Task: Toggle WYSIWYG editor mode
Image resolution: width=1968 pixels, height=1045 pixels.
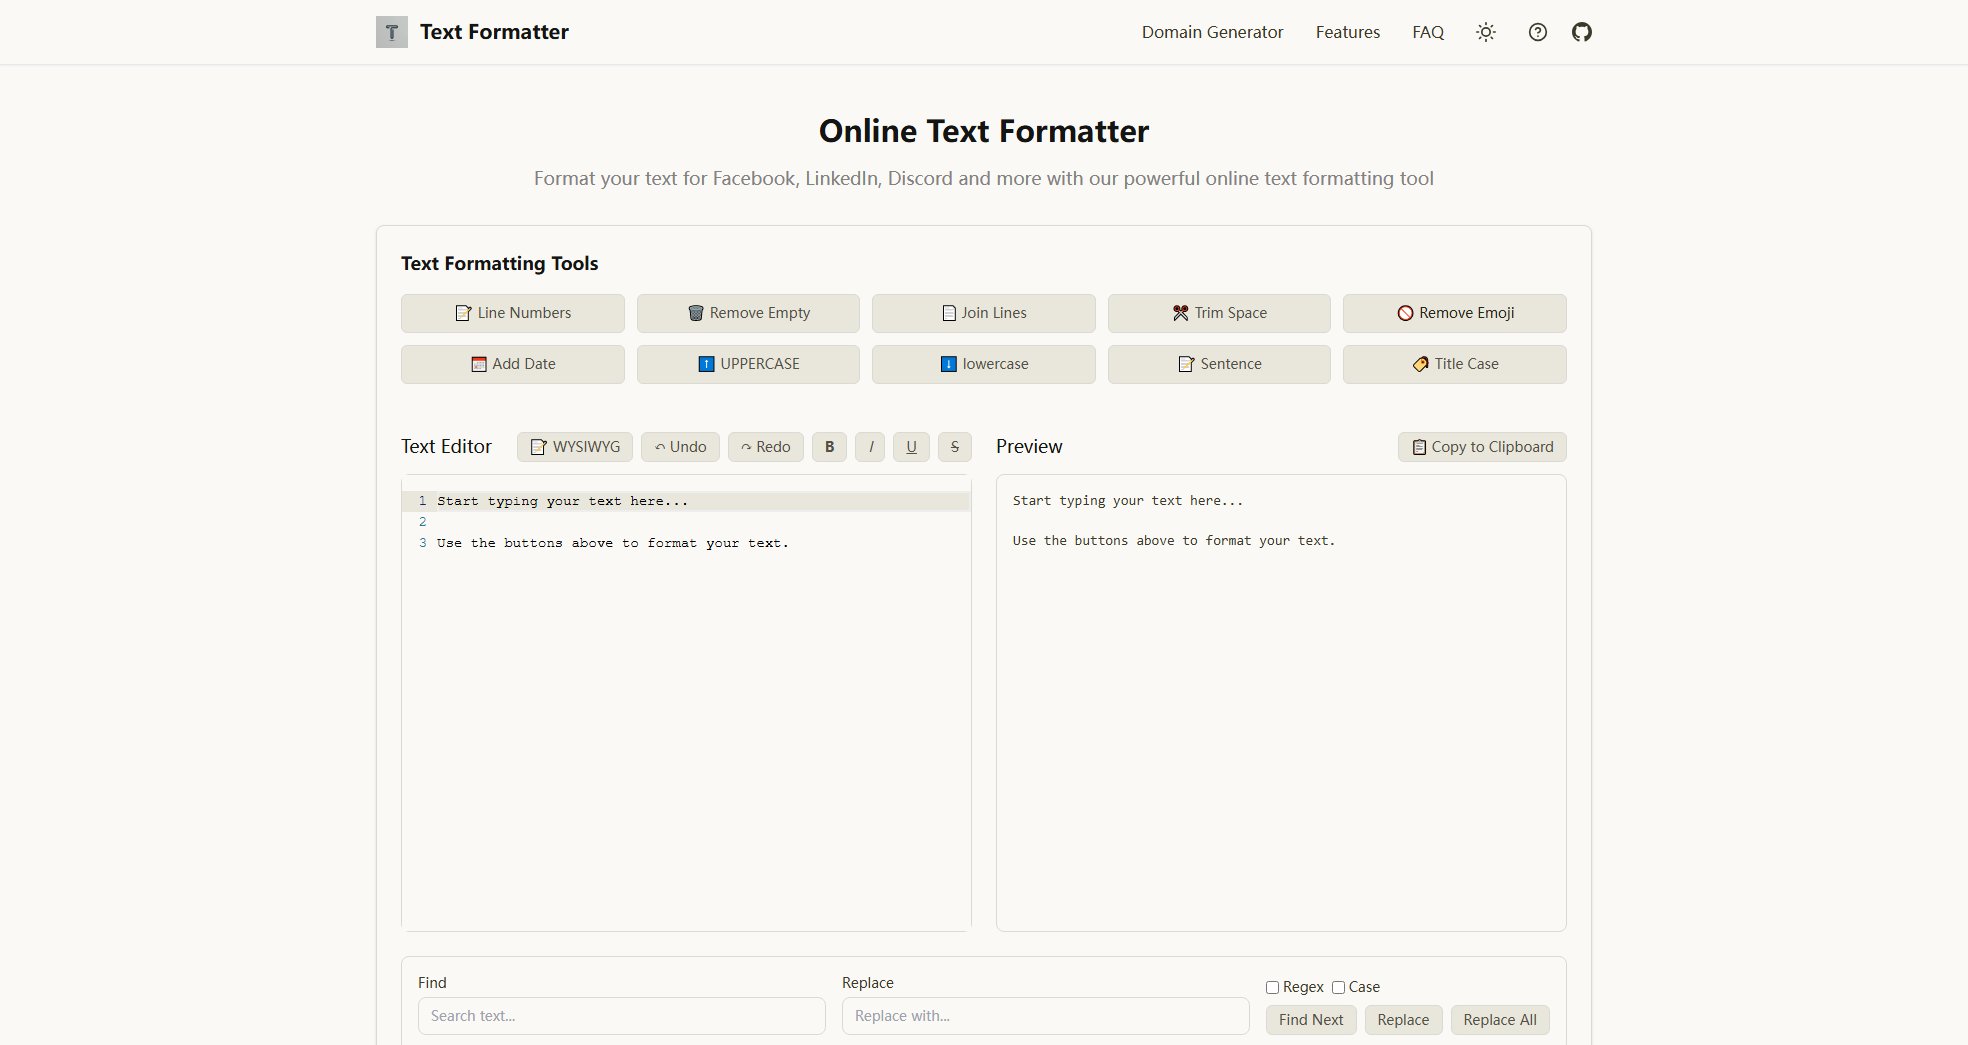Action: 575,447
